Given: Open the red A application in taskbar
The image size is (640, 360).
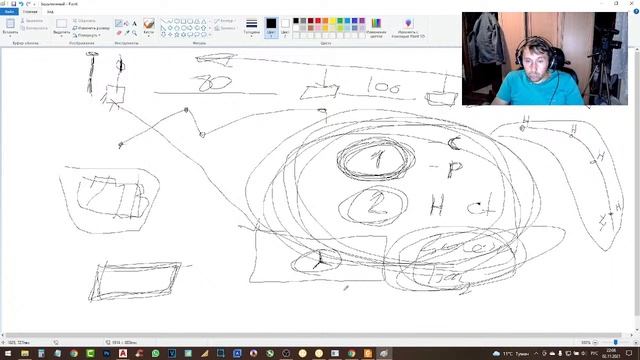Looking at the screenshot, I should (x=123, y=353).
